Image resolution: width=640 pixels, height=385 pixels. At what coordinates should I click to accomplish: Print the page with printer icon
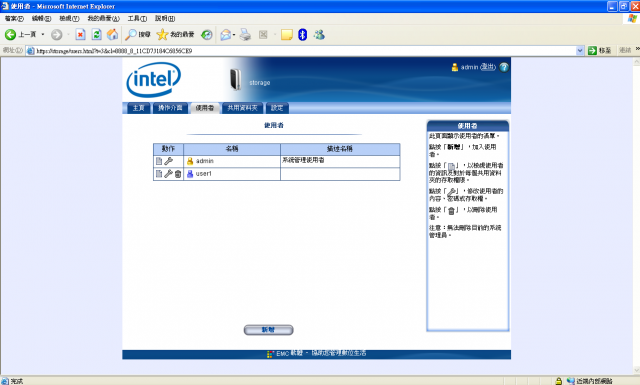[x=245, y=35]
